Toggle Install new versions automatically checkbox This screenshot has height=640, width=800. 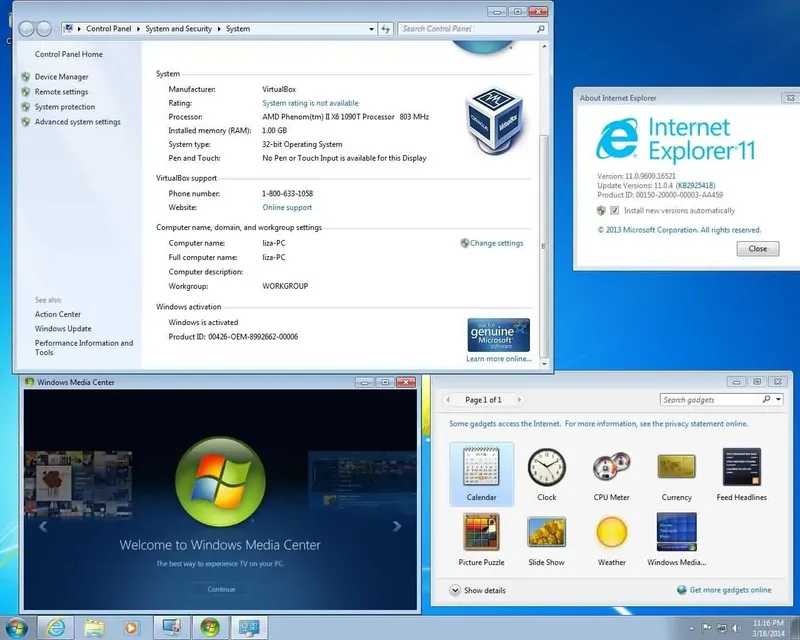point(615,210)
